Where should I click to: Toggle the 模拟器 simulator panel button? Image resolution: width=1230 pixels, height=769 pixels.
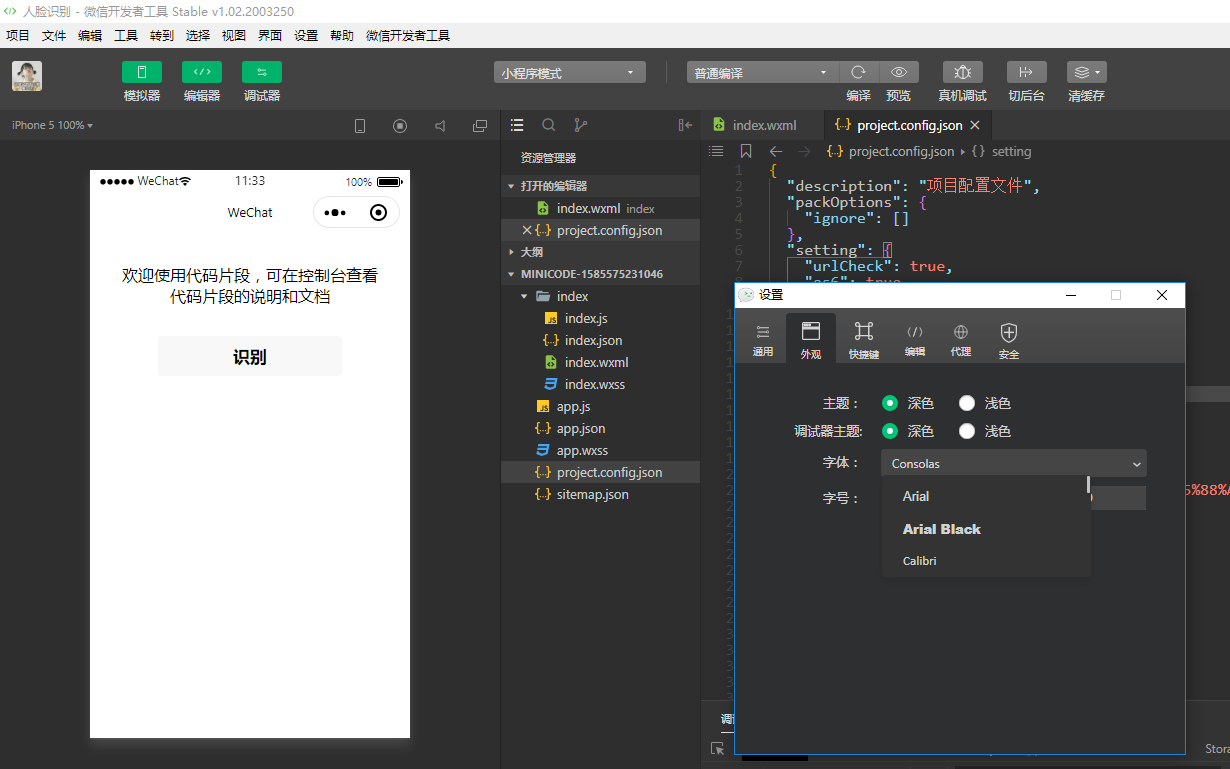[142, 72]
